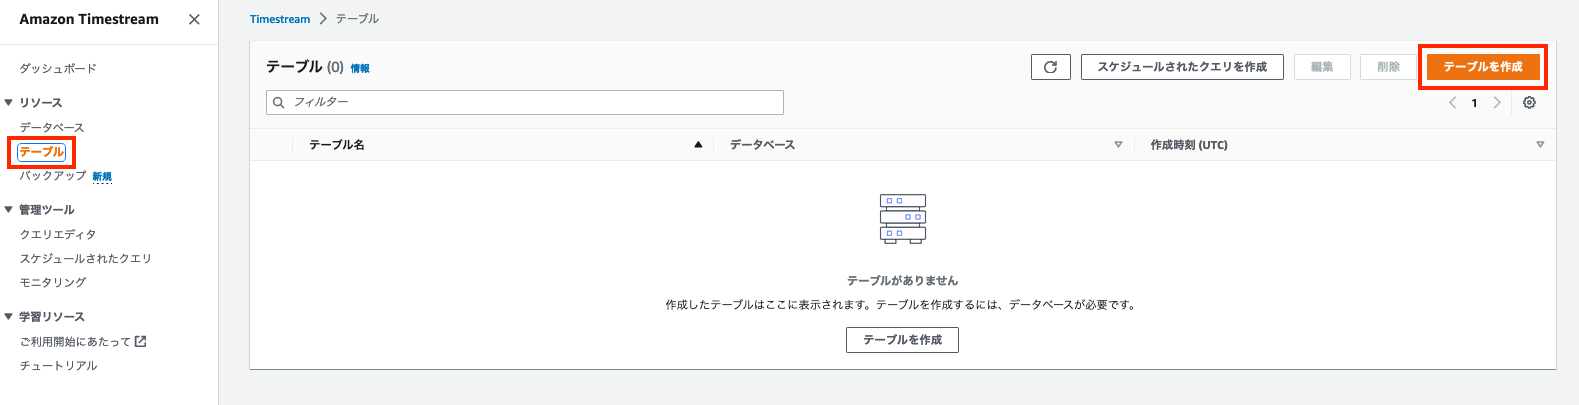The height and width of the screenshot is (405, 1579).
Task: Open table preferences gear icon
Action: coord(1529,103)
